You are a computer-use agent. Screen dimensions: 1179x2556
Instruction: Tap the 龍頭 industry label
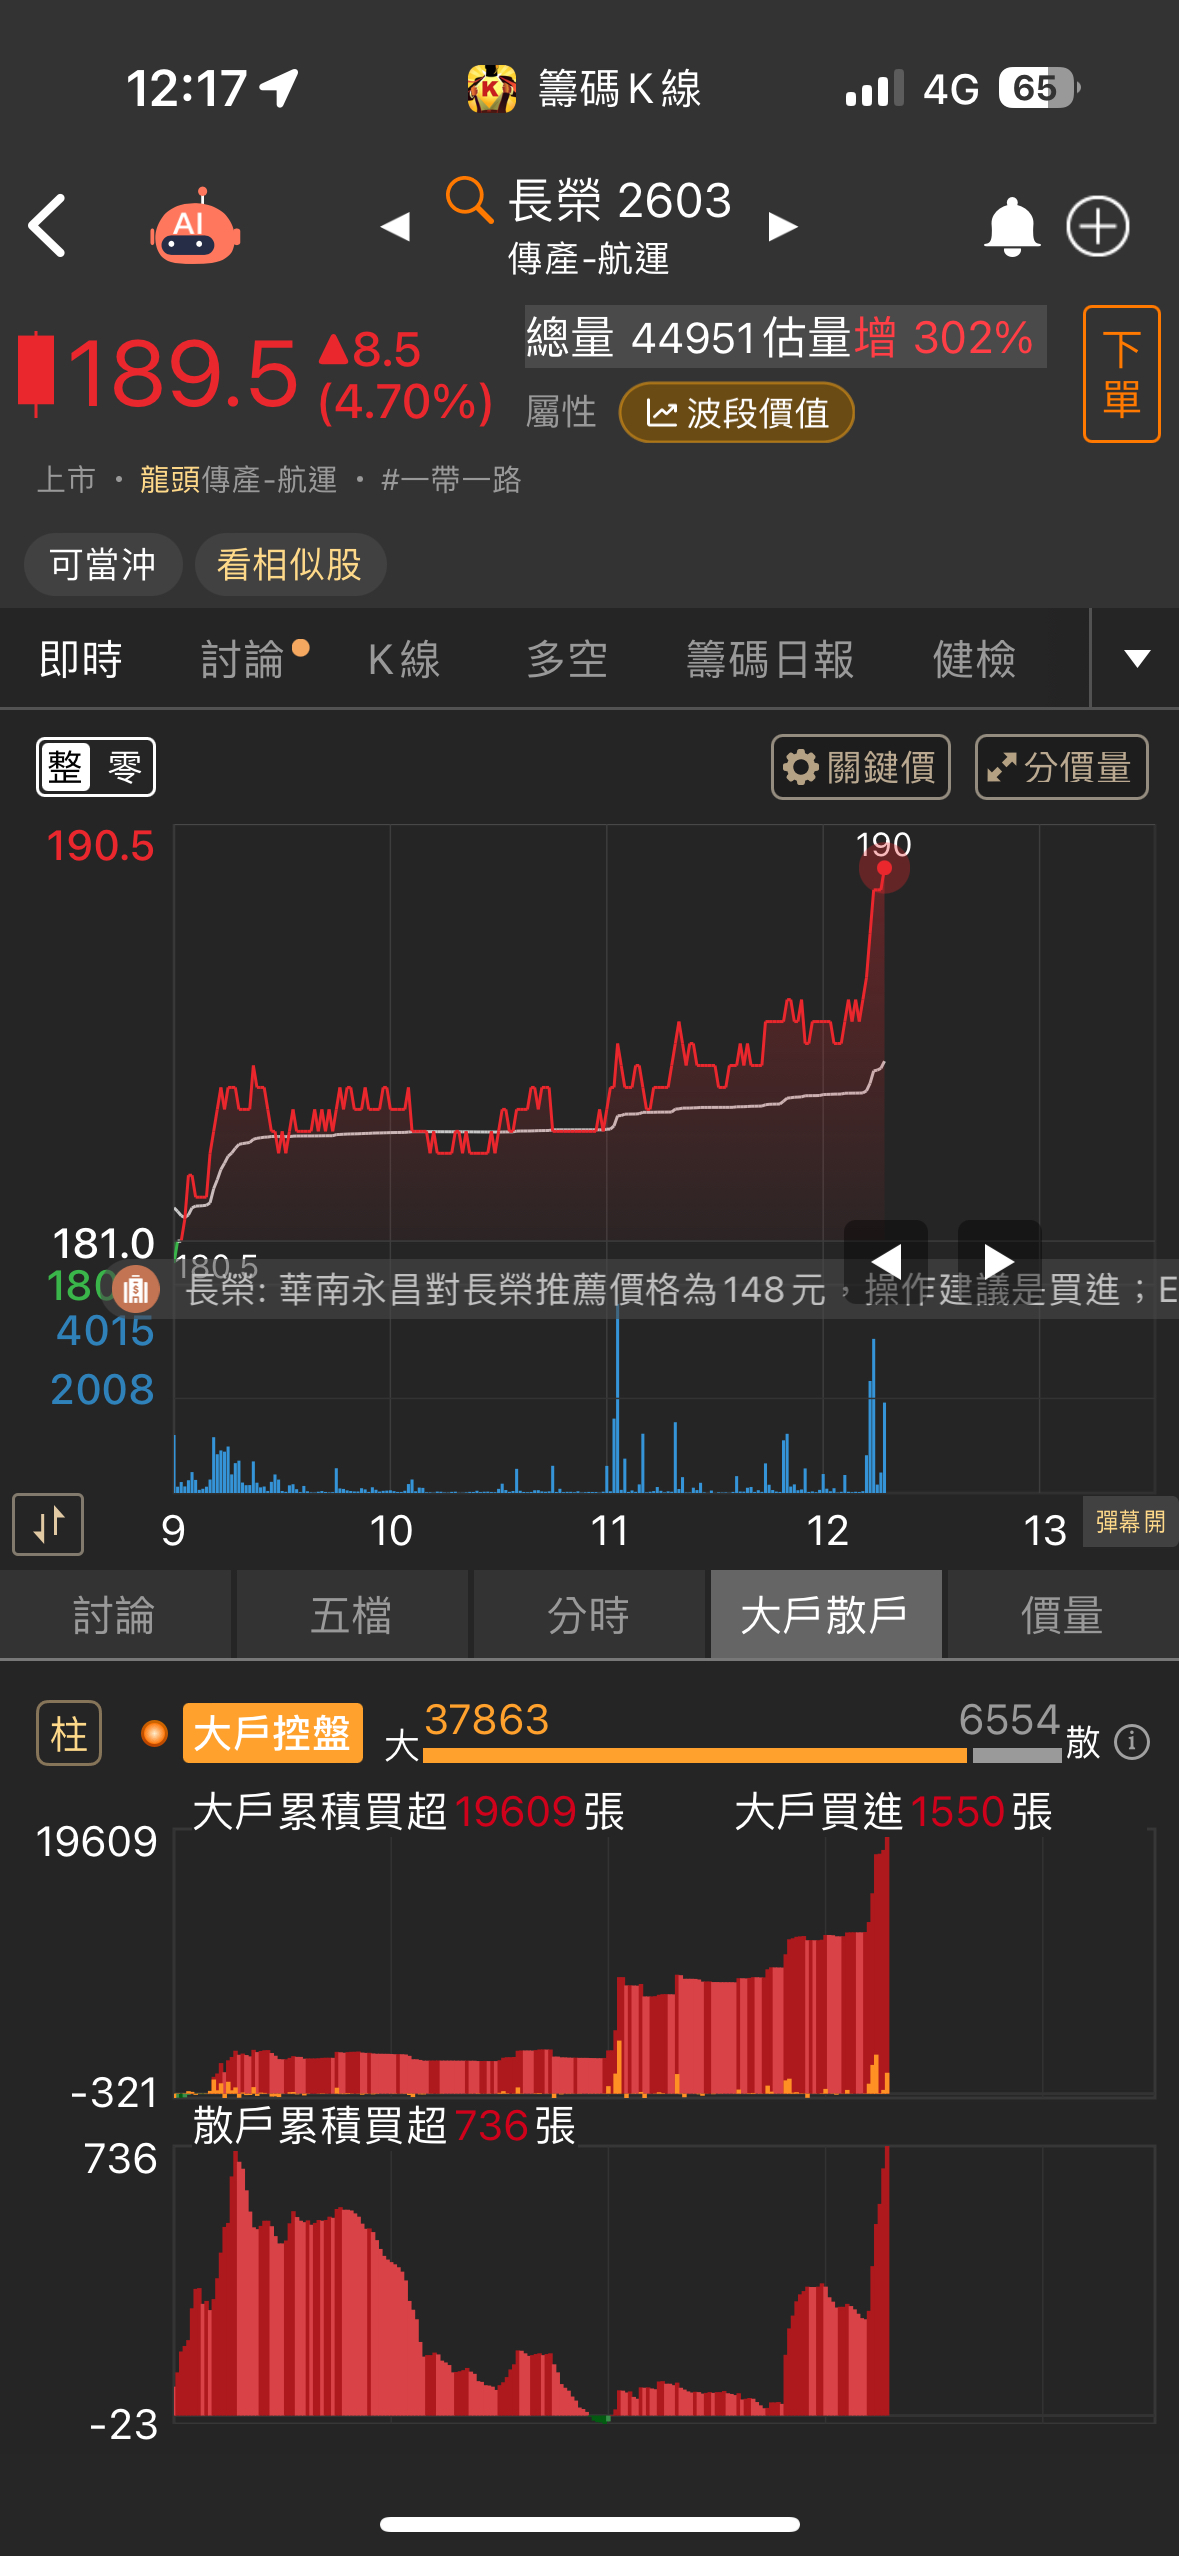170,480
